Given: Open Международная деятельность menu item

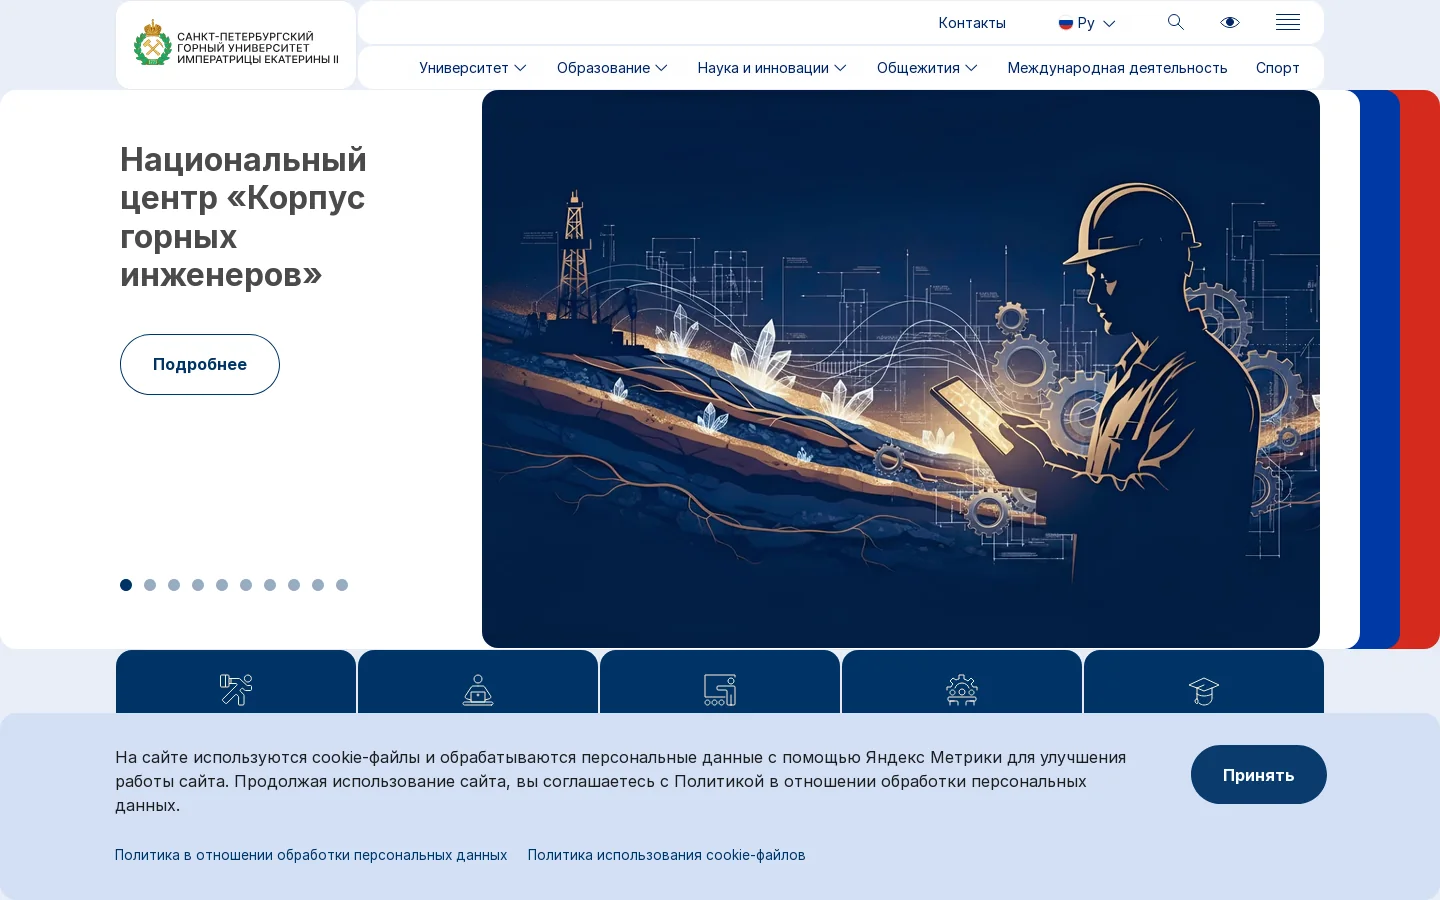Looking at the screenshot, I should coord(1117,68).
